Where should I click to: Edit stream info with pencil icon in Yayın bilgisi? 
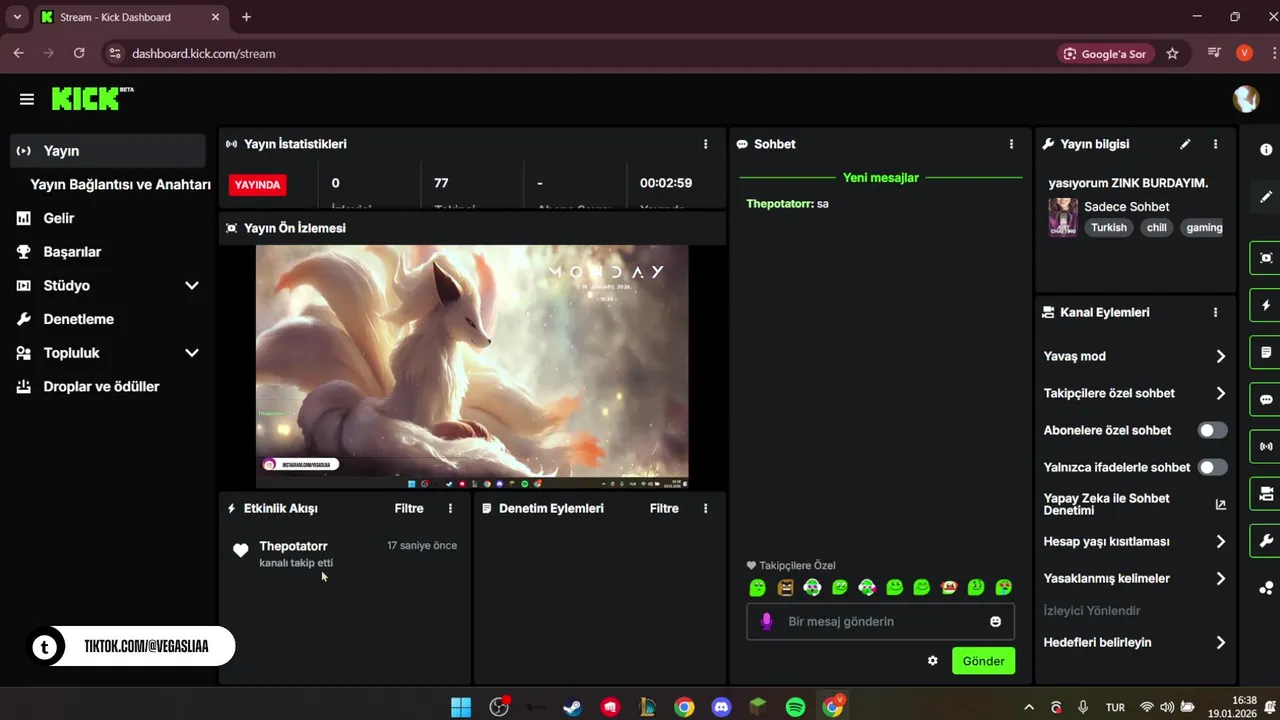point(1185,144)
